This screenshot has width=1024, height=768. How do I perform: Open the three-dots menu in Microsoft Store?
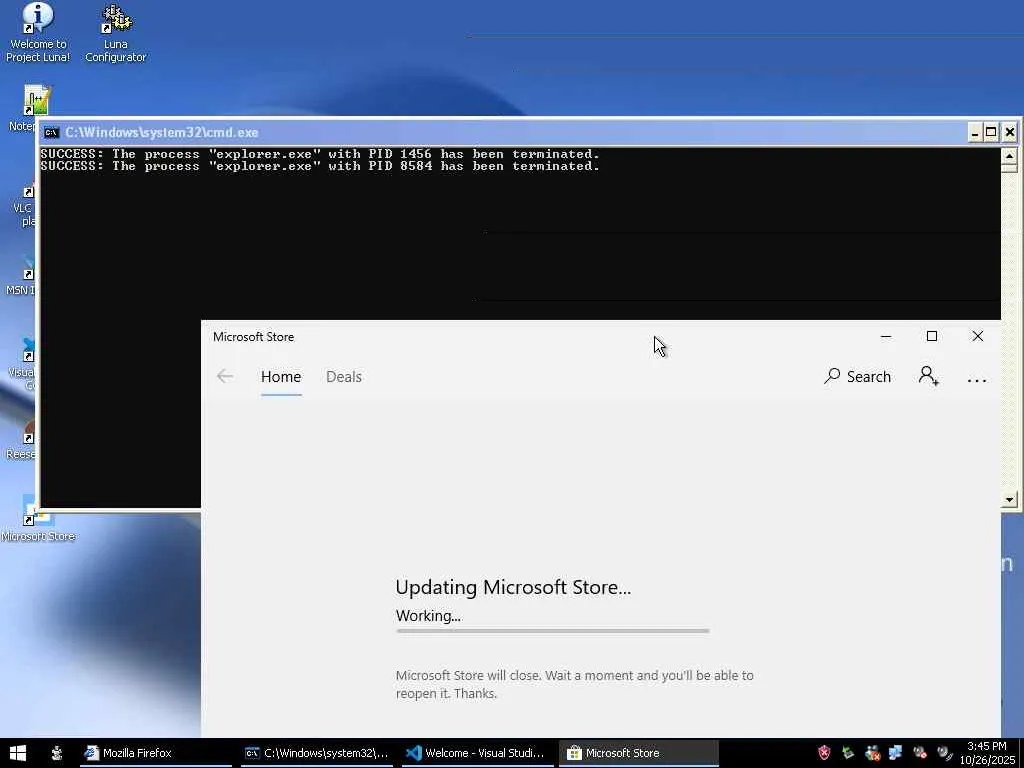(976, 379)
